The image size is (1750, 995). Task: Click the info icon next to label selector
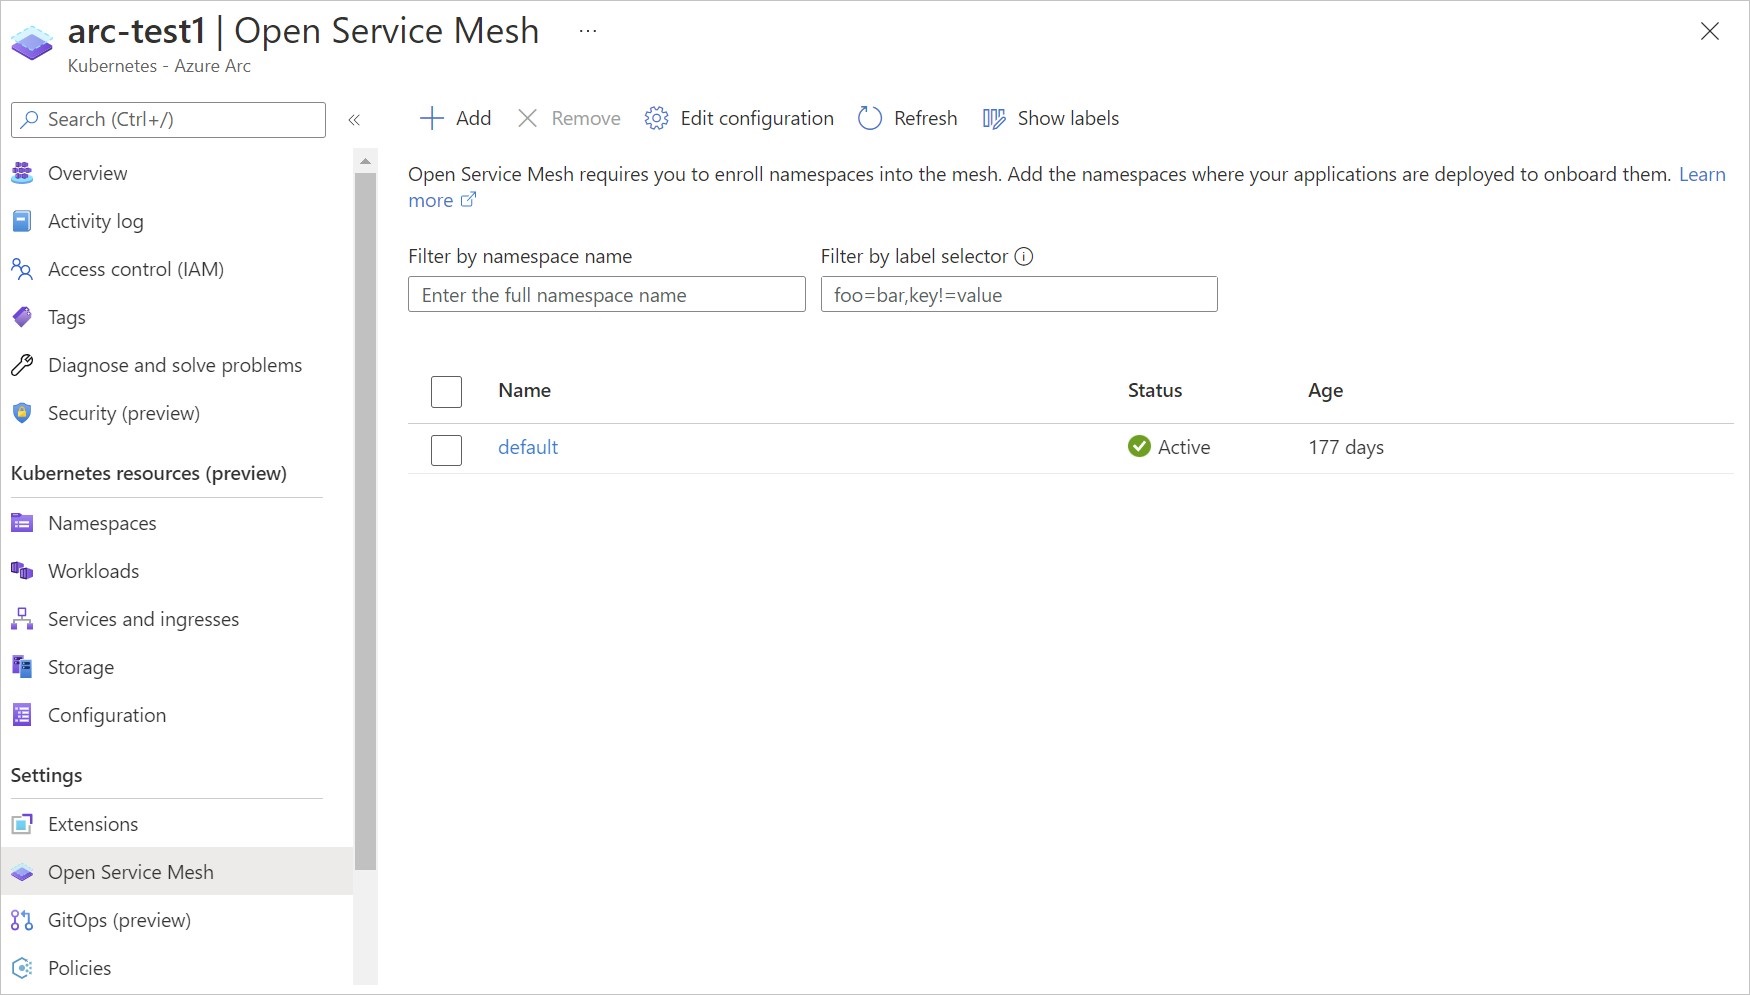click(x=1024, y=256)
